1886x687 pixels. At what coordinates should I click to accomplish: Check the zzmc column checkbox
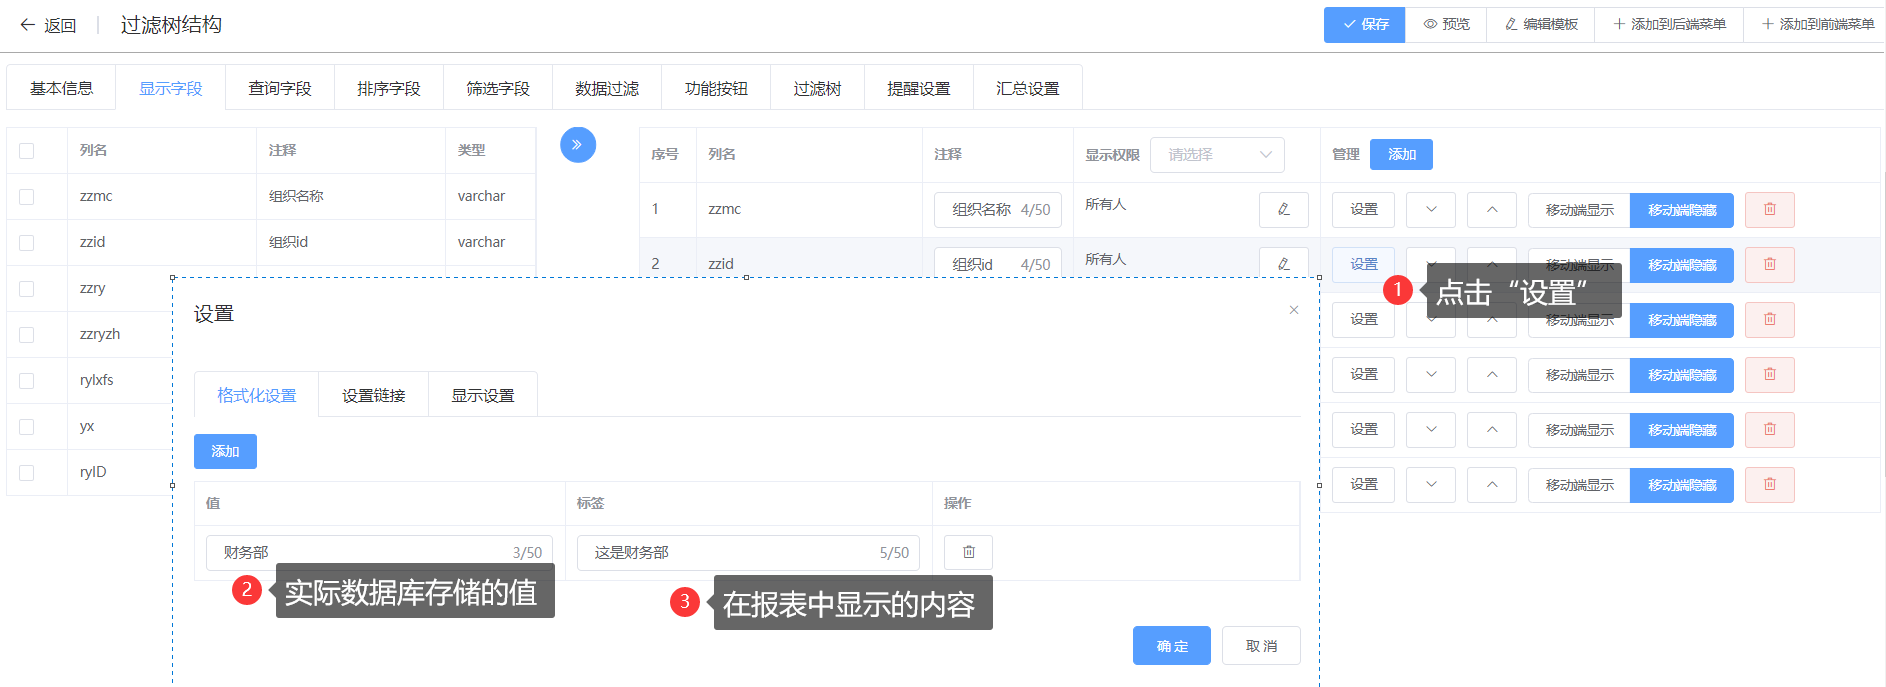[x=27, y=197]
